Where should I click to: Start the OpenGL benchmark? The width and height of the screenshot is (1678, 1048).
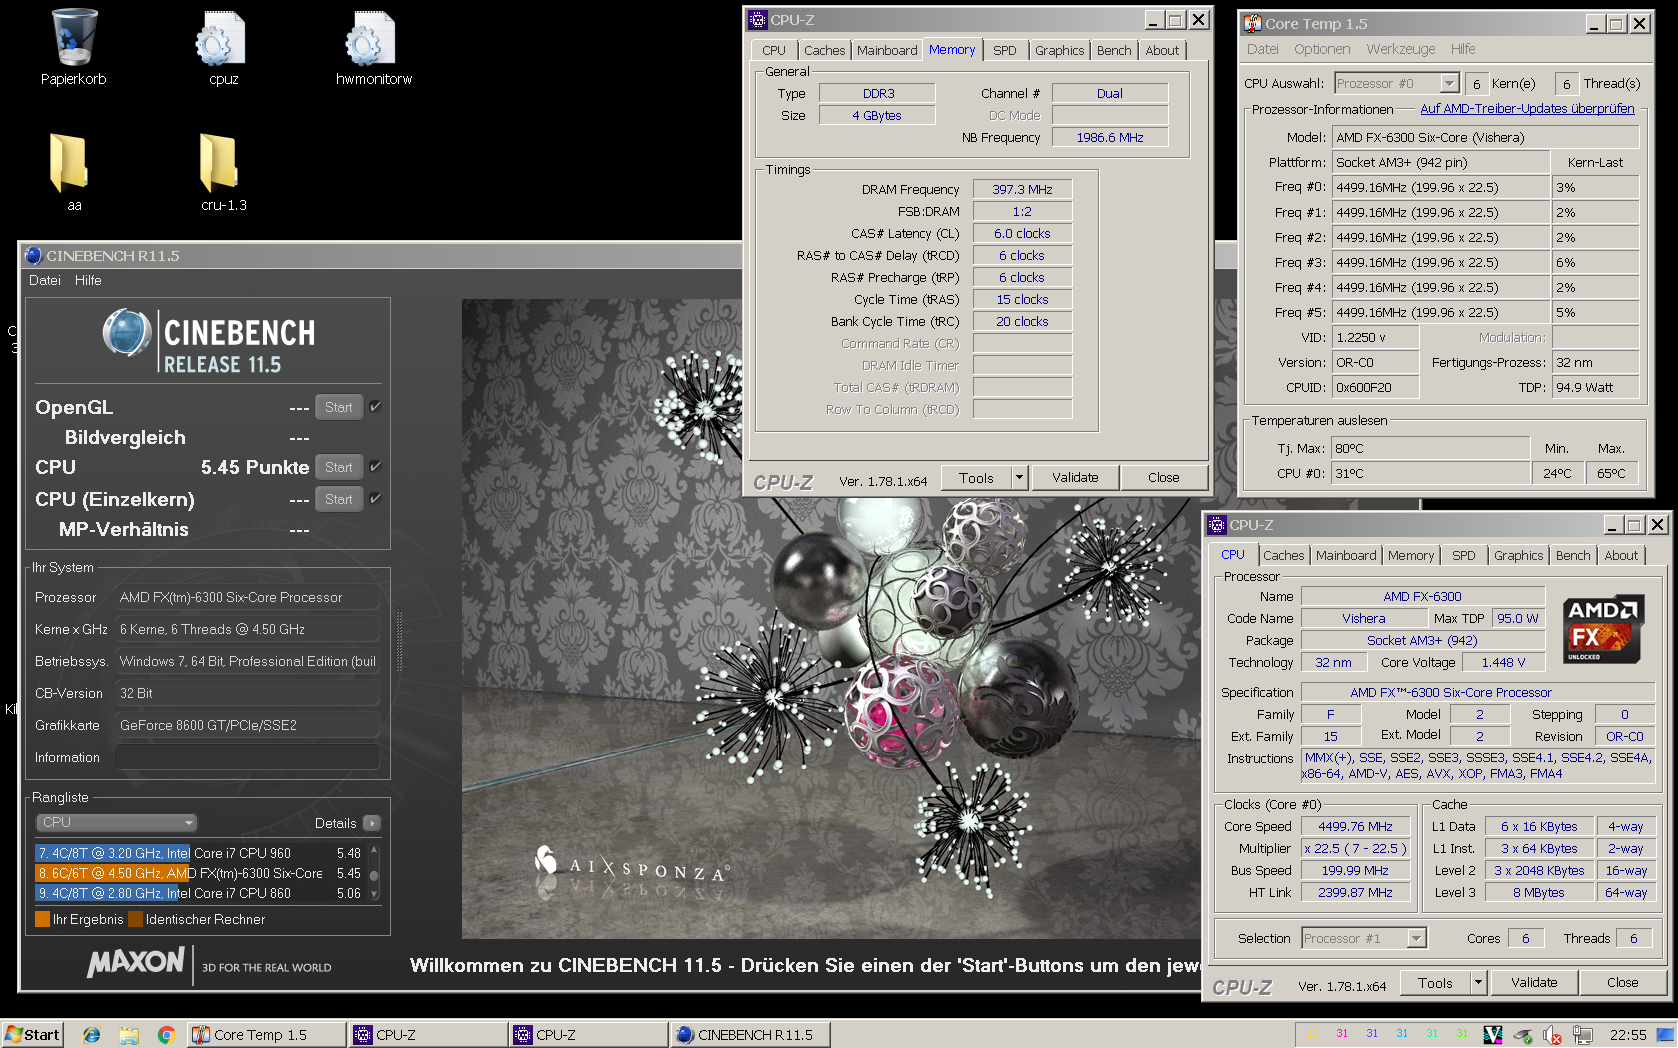(338, 407)
